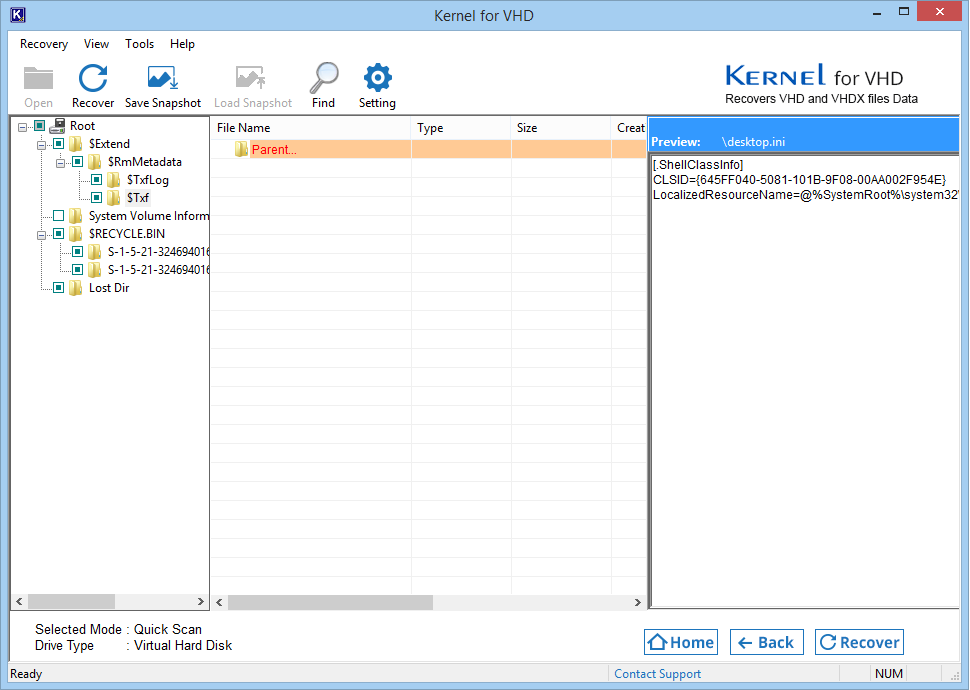Toggle second S-1-5-21 folder checkbox
Image resolution: width=970 pixels, height=690 pixels.
tap(77, 270)
